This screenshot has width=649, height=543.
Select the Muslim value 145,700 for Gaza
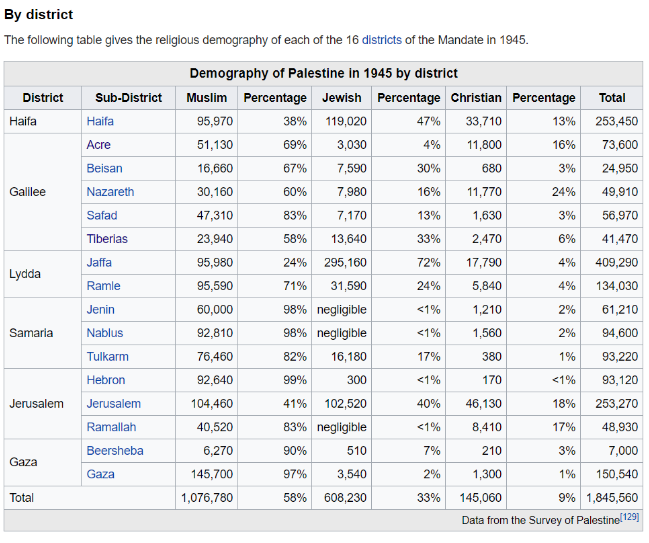point(212,474)
